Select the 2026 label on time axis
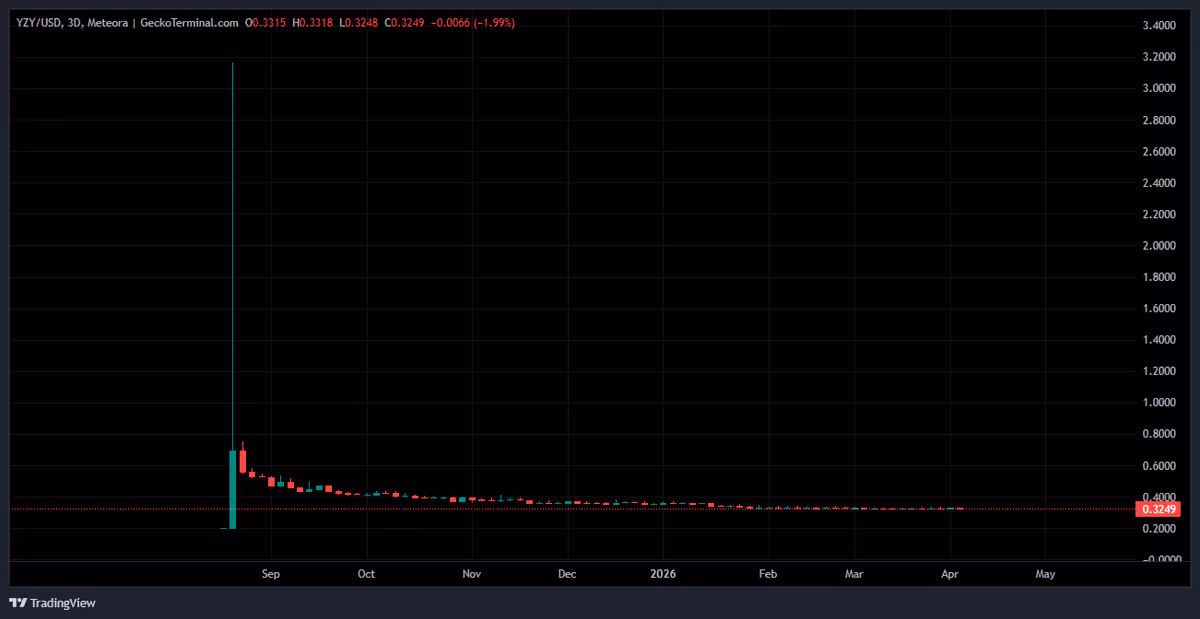Viewport: 1200px width, 619px height. coord(662,574)
